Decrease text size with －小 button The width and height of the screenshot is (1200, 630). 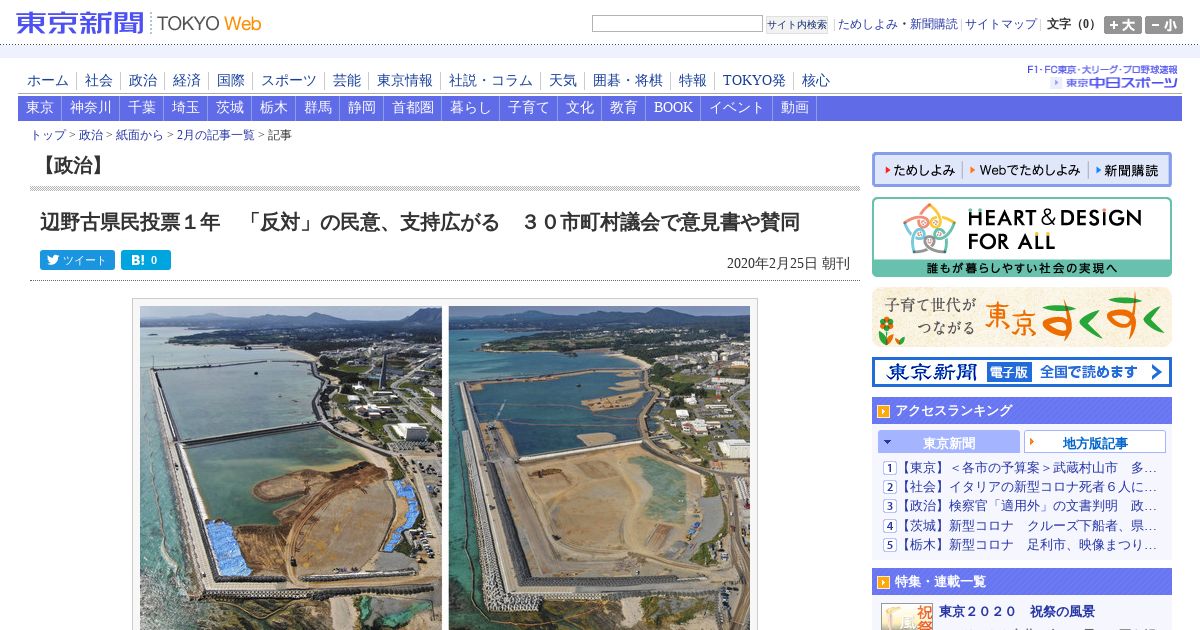pos(1163,25)
